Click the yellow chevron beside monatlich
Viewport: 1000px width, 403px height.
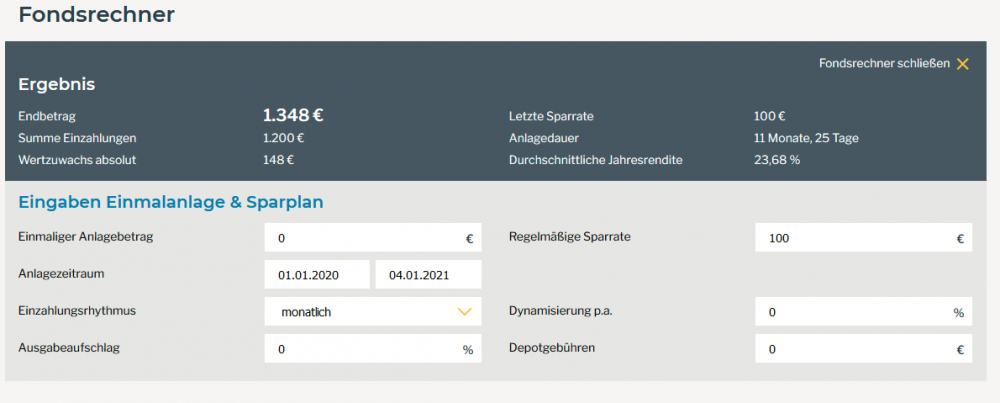[x=463, y=312]
